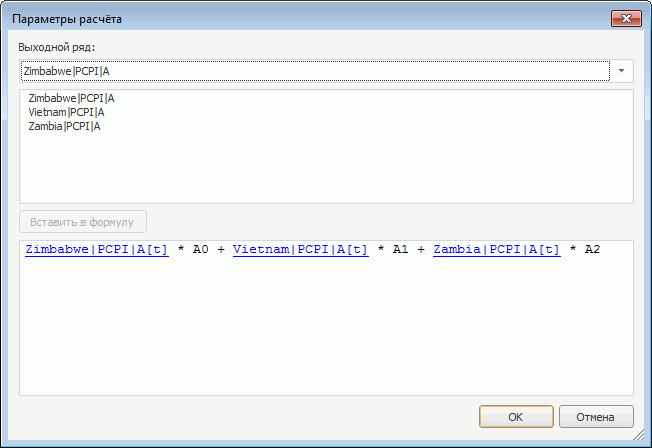The width and height of the screenshot is (652, 448).
Task: Select Zambia|PCPI|A in the series list
Action: point(64,126)
